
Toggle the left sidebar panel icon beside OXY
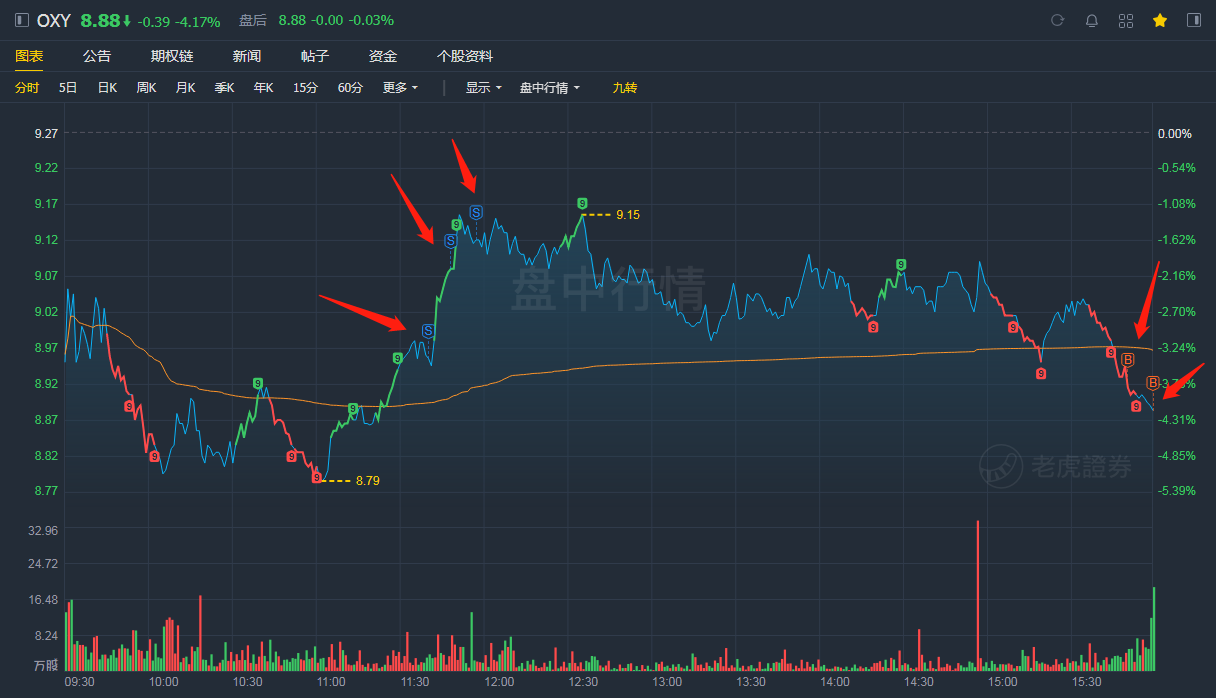(x=21, y=20)
